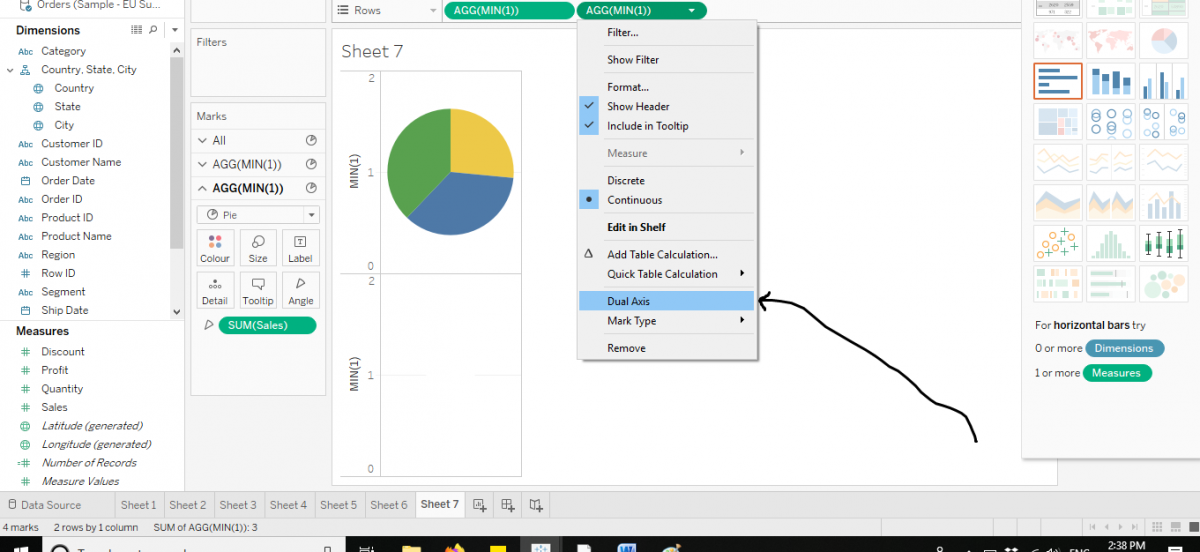
Task: Choose filled map thumbnail in Show Me
Action: coord(1111,40)
